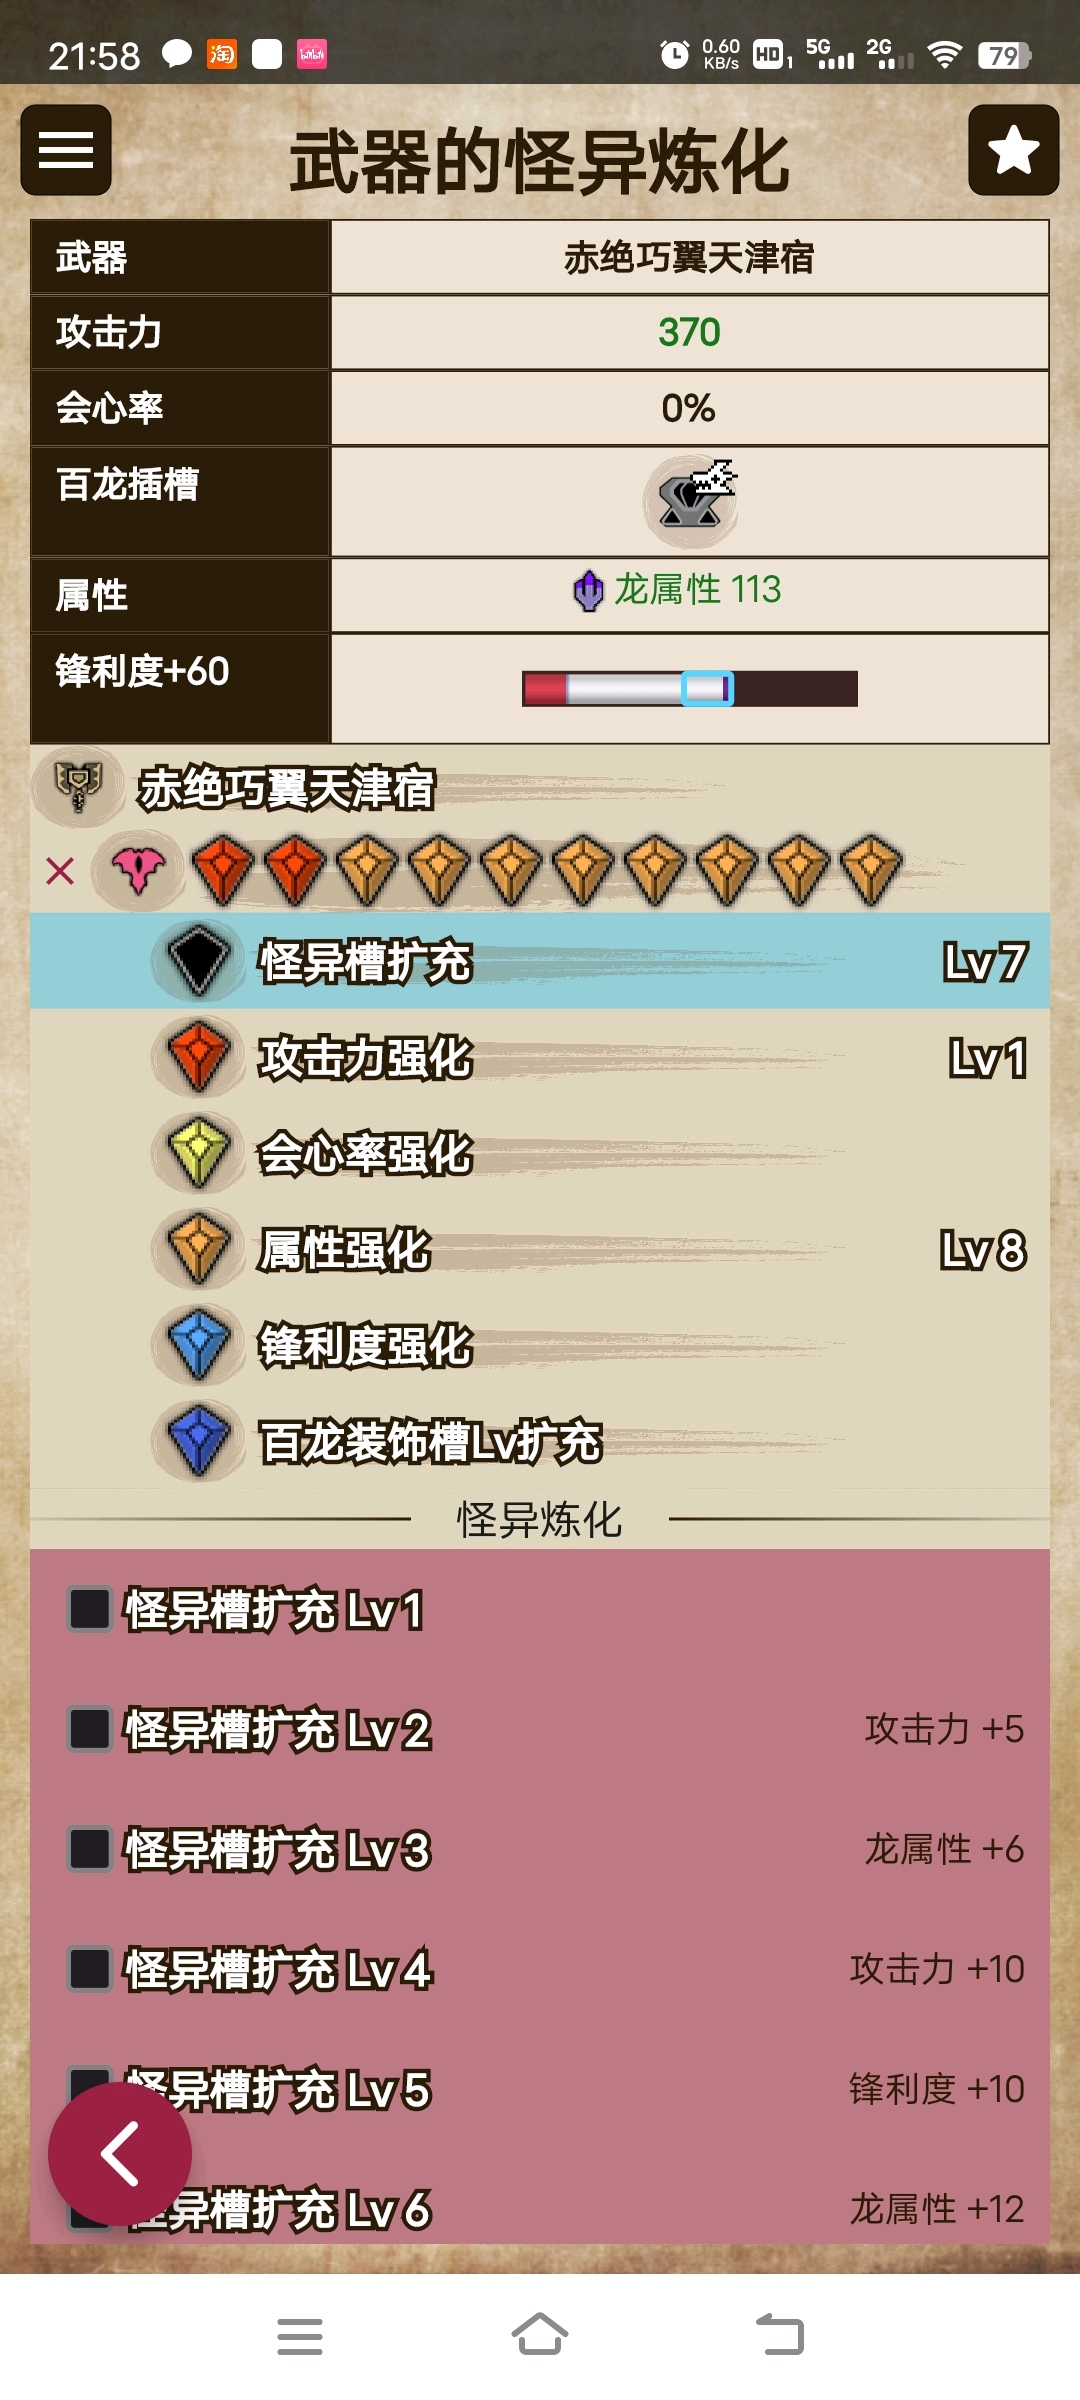Check 怪异槽扩充 Lv1 checkbox
The image size is (1080, 2400).
click(90, 1609)
